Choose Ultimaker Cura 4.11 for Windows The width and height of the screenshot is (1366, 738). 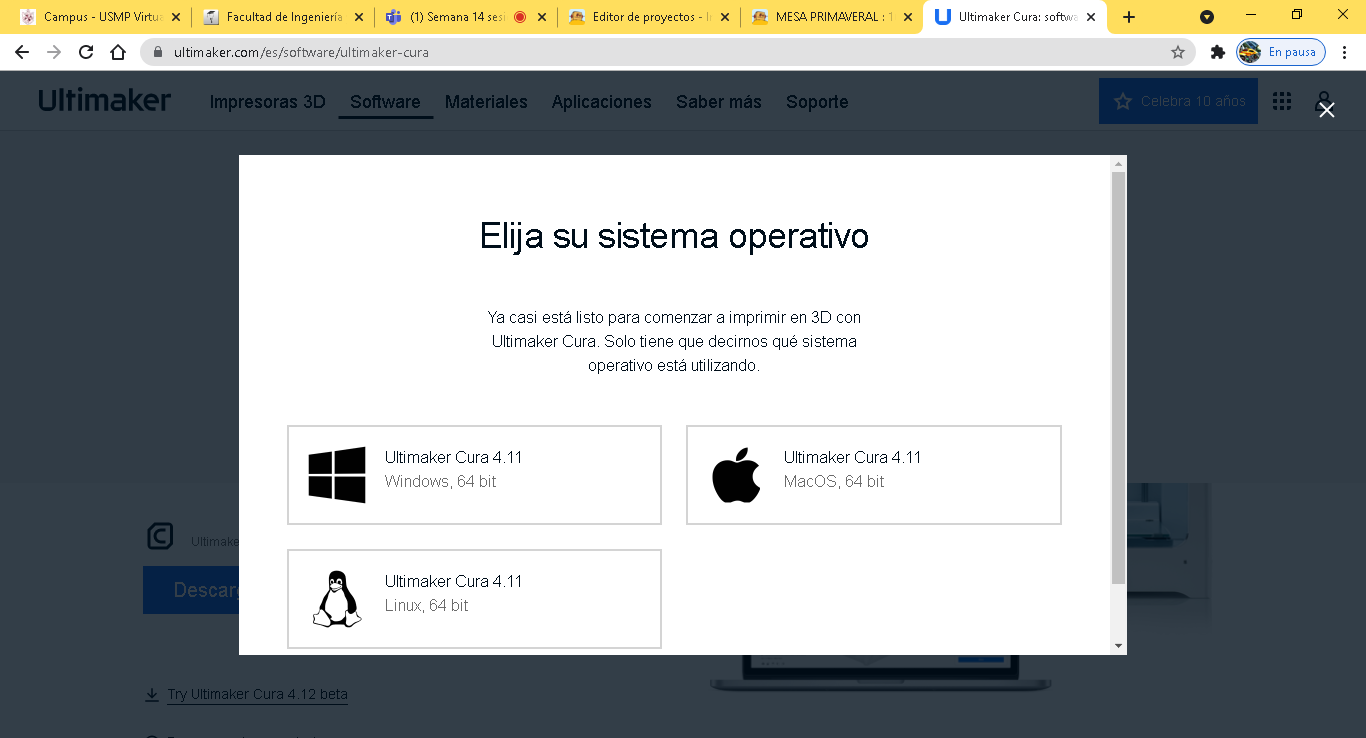474,475
